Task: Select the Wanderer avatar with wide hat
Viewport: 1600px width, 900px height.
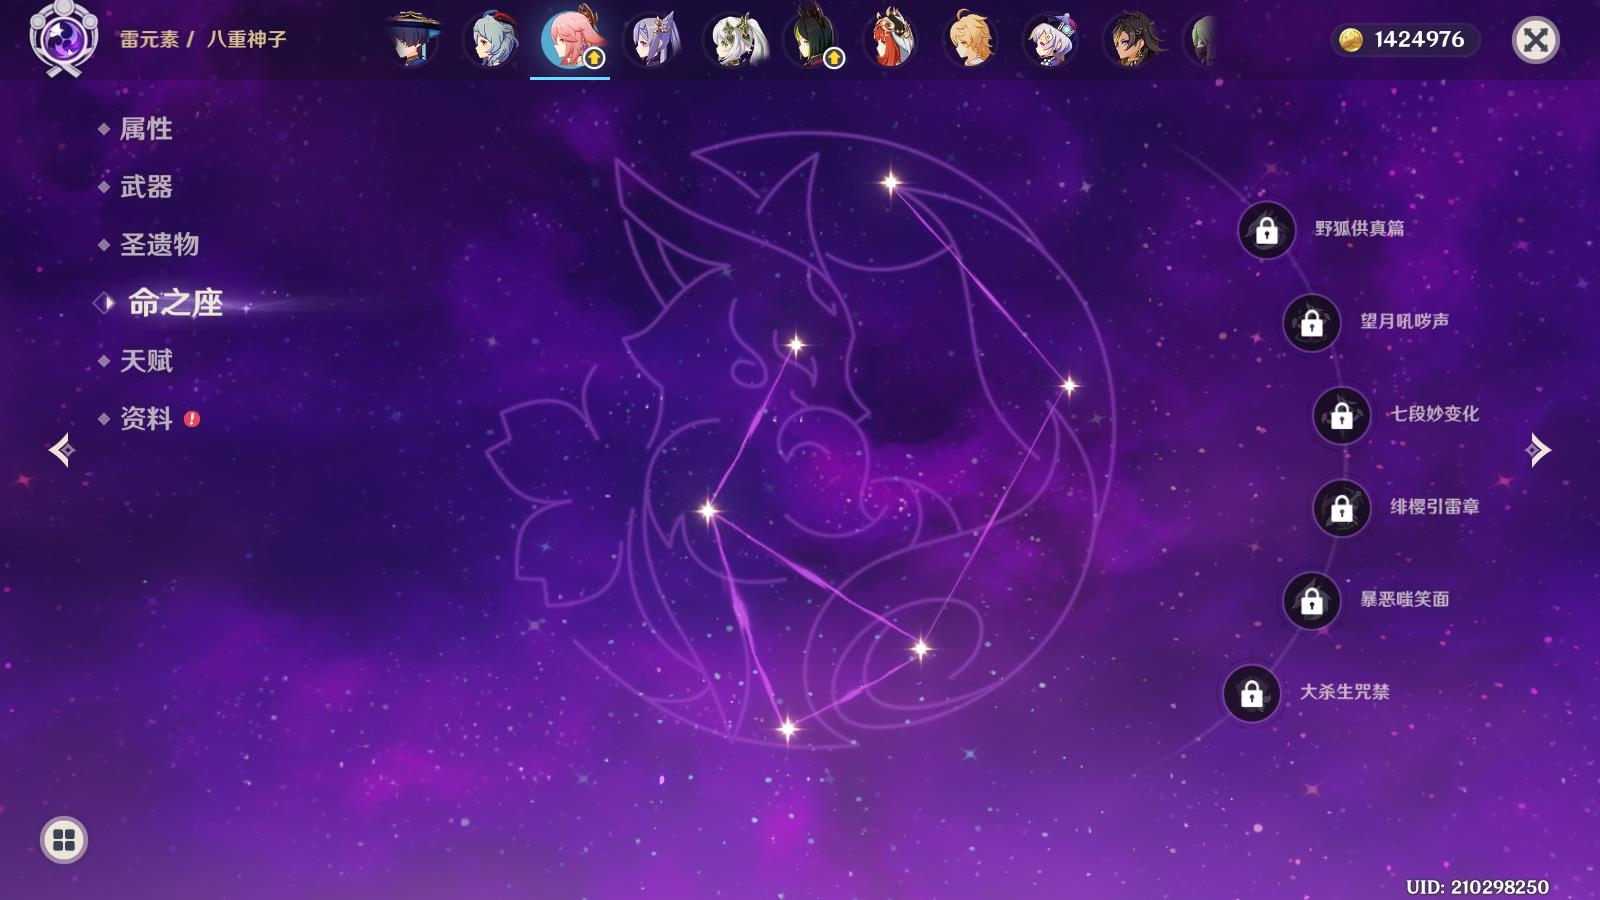Action: tap(412, 38)
